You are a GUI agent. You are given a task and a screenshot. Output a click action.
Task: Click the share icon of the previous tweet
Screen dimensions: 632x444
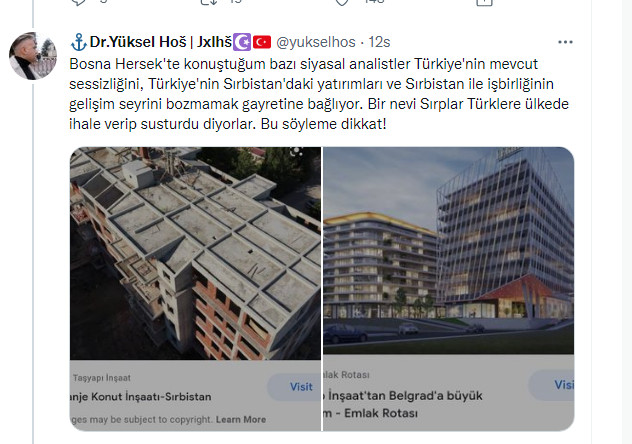(484, 2)
